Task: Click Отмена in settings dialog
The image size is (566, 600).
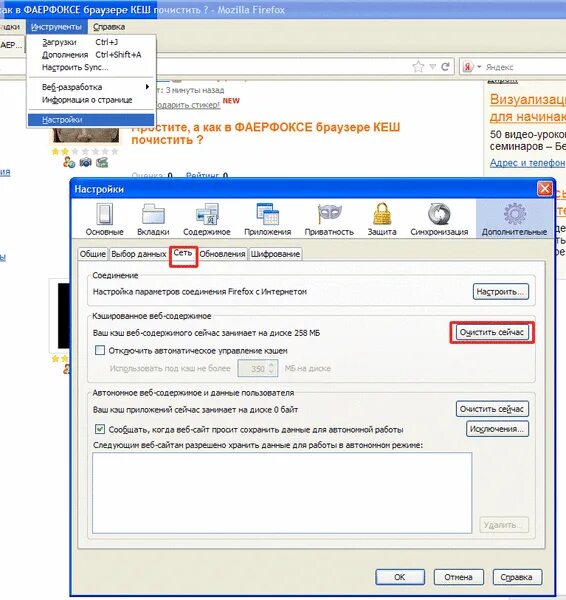Action: [458, 577]
